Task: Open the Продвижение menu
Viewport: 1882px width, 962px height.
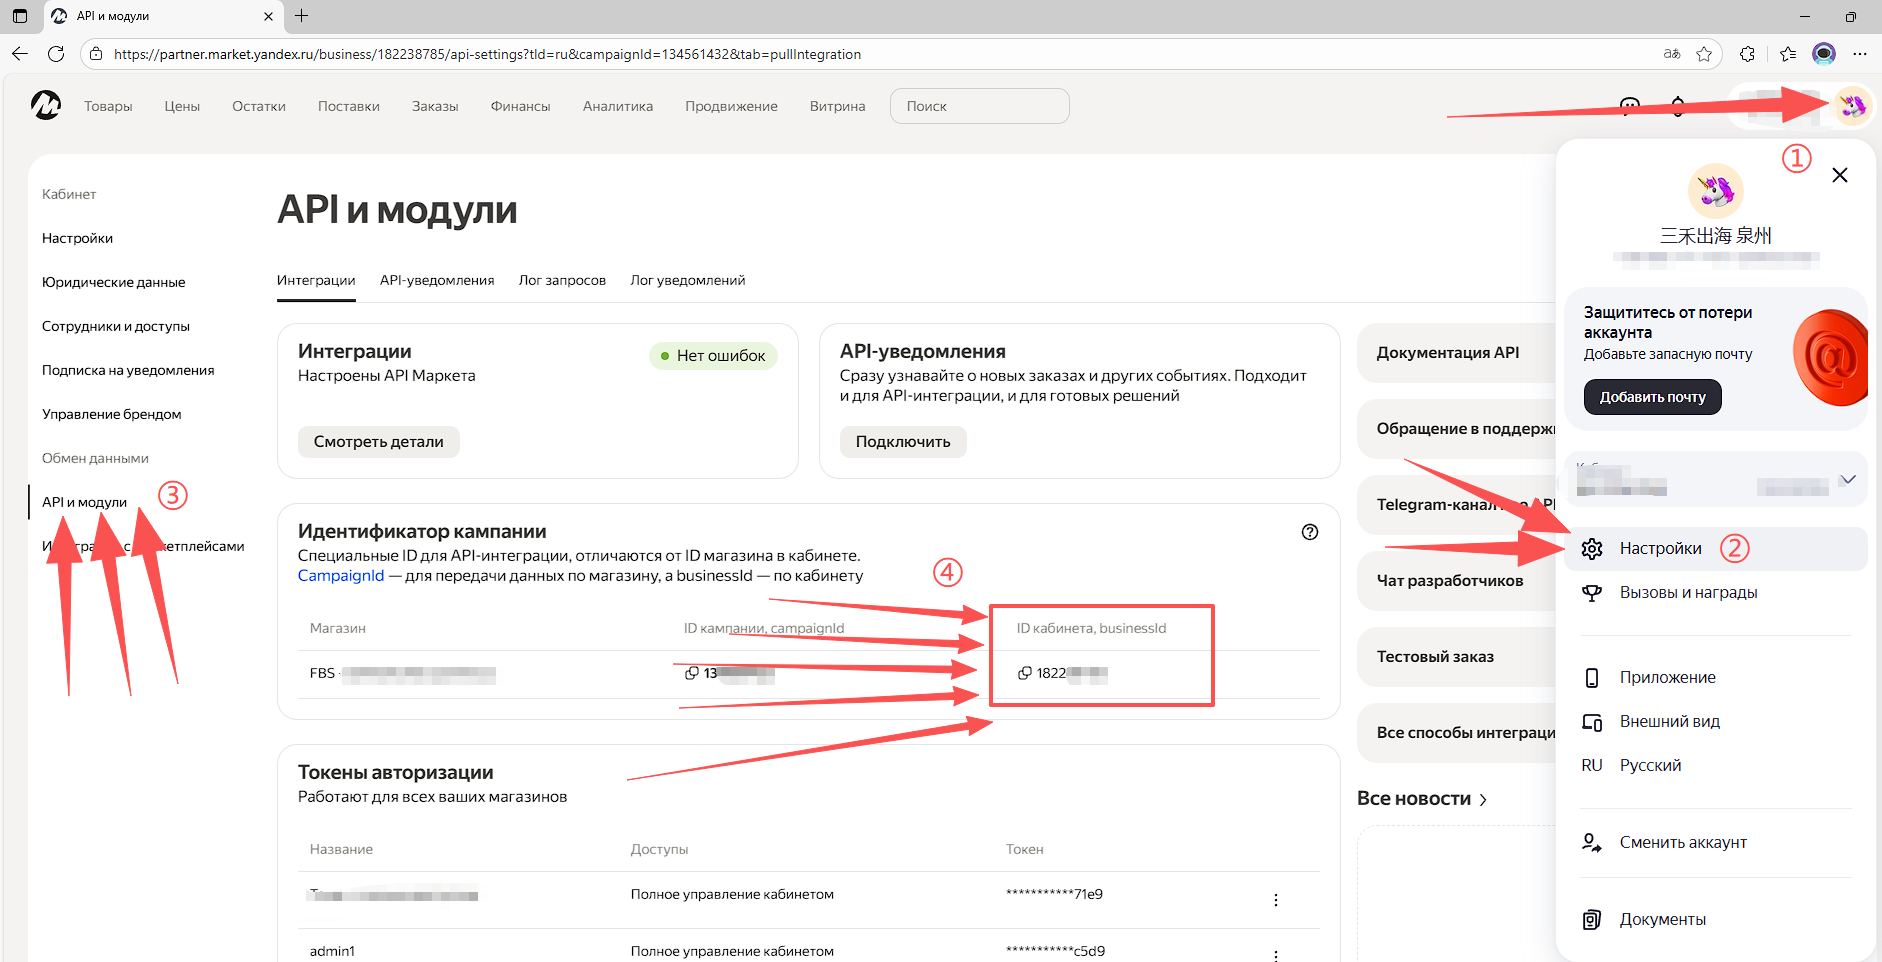Action: pyautogui.click(x=731, y=106)
